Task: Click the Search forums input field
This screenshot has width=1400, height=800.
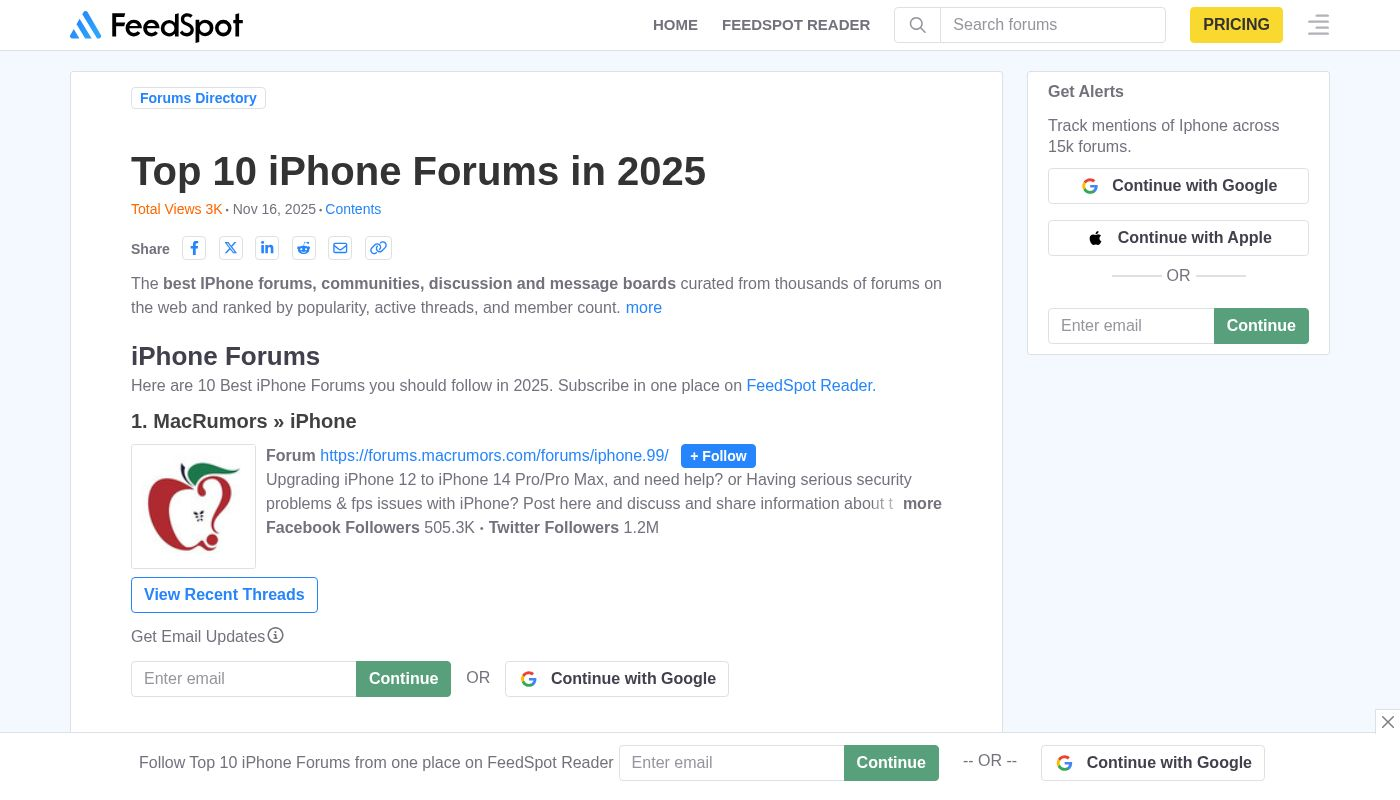Action: coord(1052,25)
